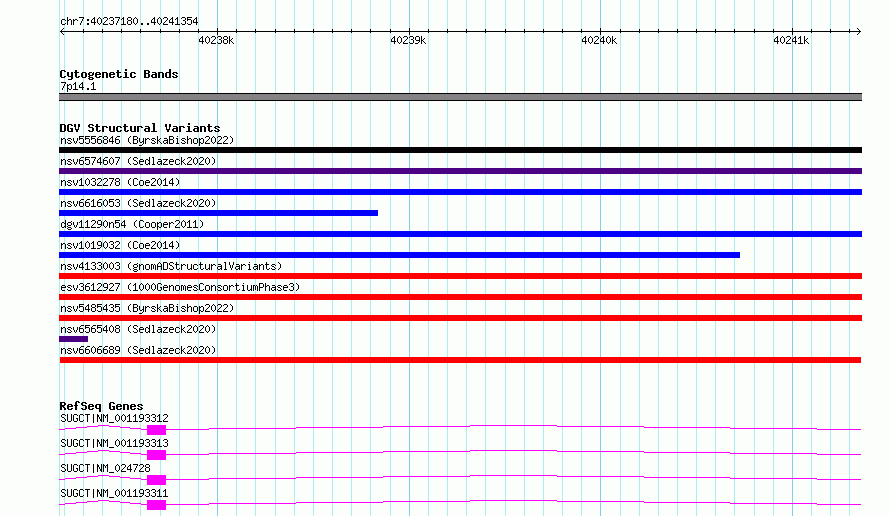Select the tiny purple nsv6565408 variant bar

(x=73, y=339)
